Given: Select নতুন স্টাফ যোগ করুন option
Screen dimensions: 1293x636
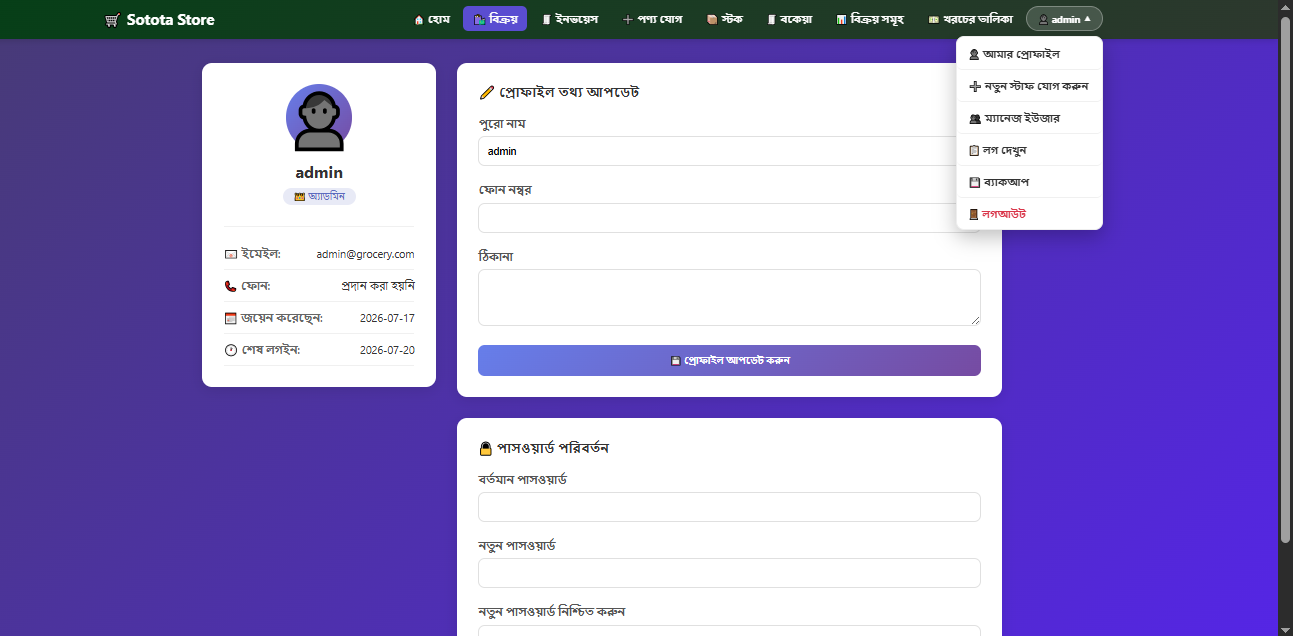Looking at the screenshot, I should click(x=1029, y=86).
